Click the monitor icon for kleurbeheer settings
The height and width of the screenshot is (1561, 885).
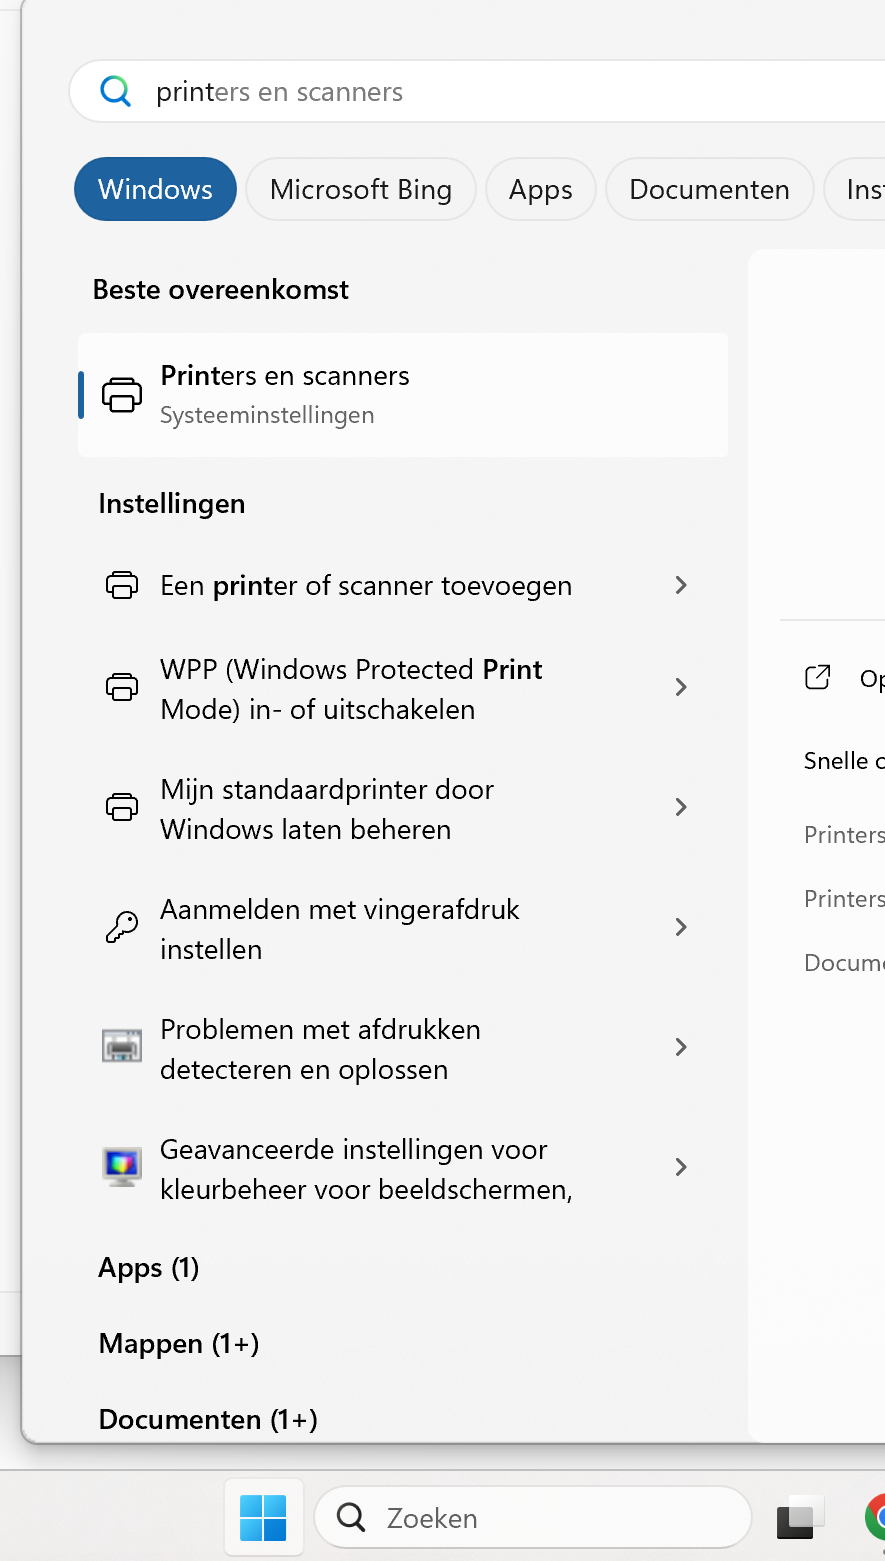click(x=122, y=1167)
